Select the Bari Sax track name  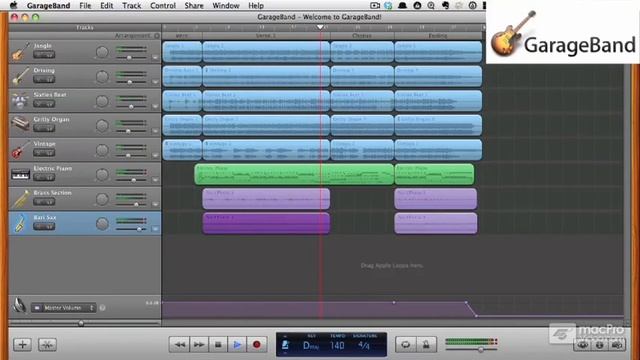point(45,218)
